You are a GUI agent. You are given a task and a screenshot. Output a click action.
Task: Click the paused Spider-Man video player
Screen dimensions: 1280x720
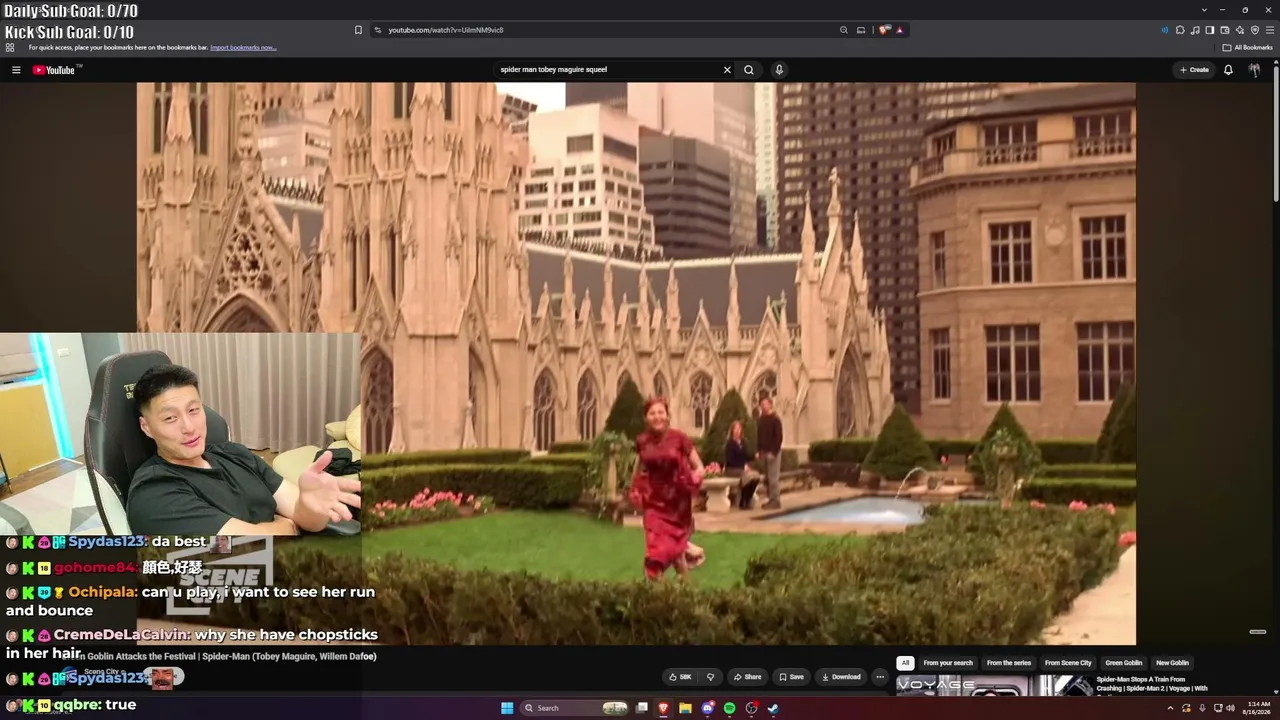[x=636, y=363]
